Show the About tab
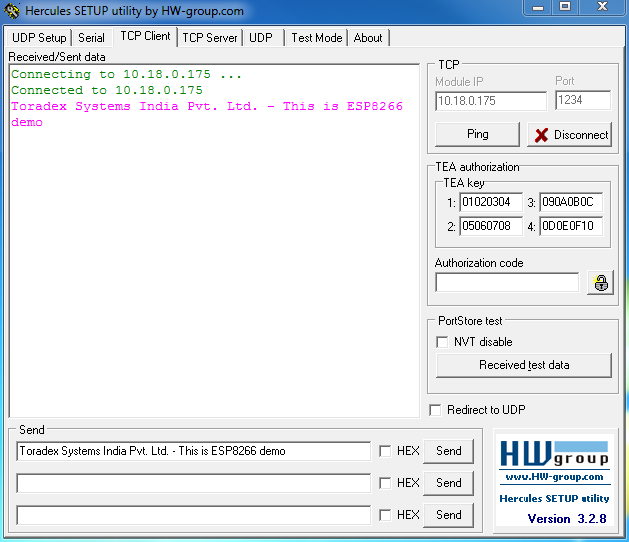 (x=368, y=38)
